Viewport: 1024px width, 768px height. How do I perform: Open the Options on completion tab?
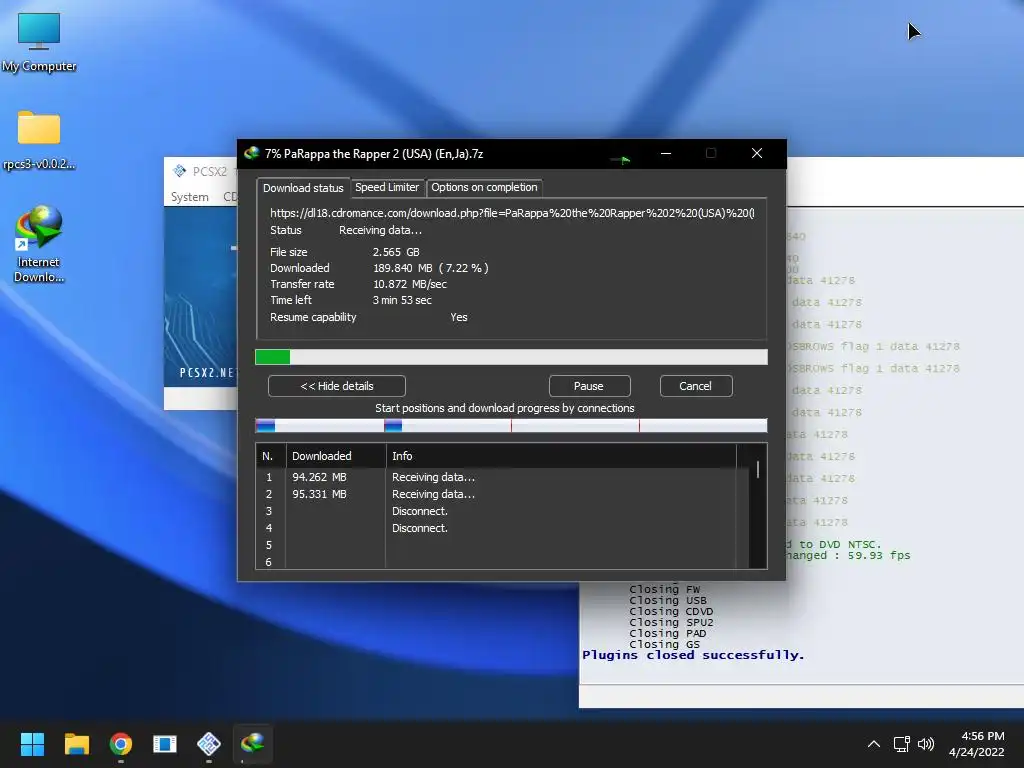(484, 187)
